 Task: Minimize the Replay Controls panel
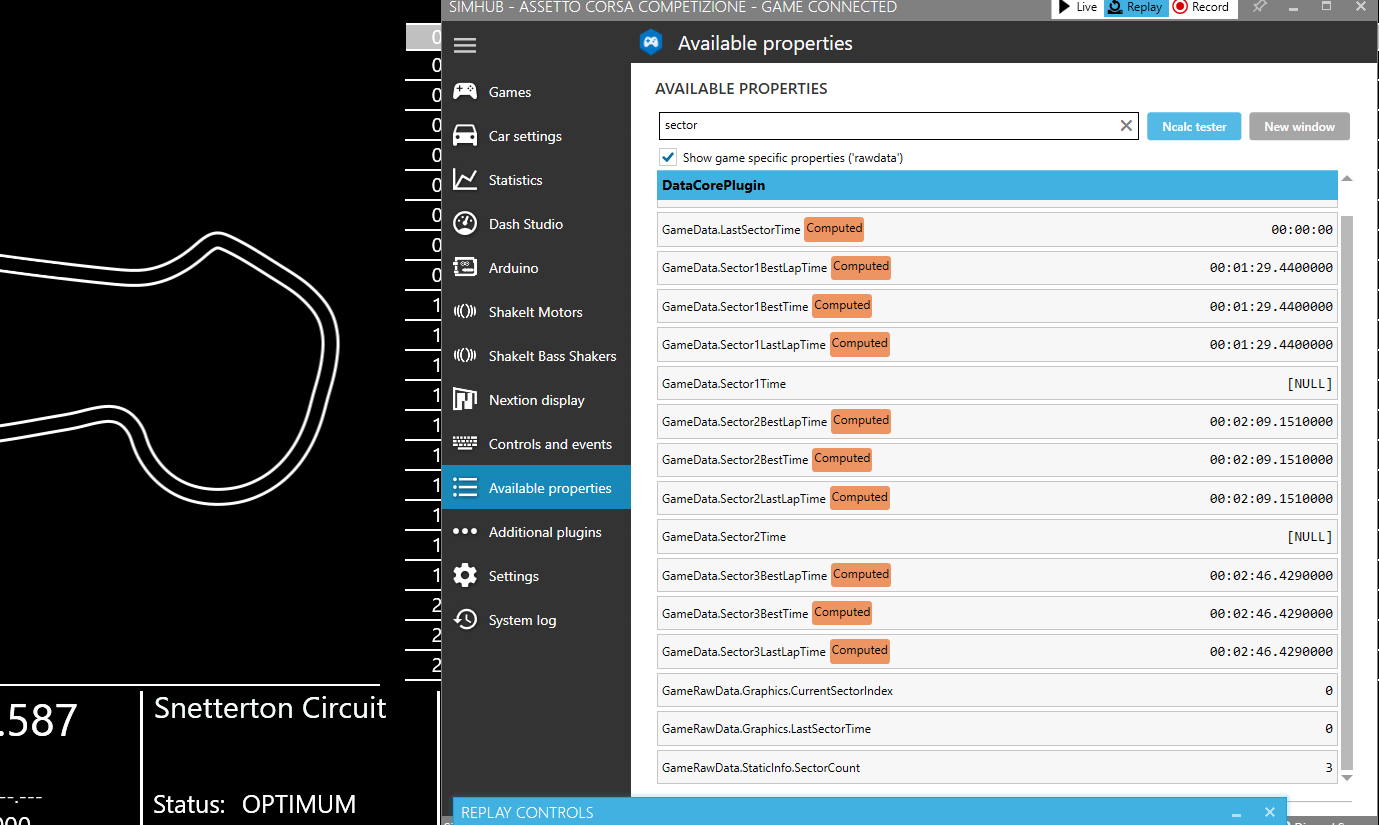pos(1236,813)
